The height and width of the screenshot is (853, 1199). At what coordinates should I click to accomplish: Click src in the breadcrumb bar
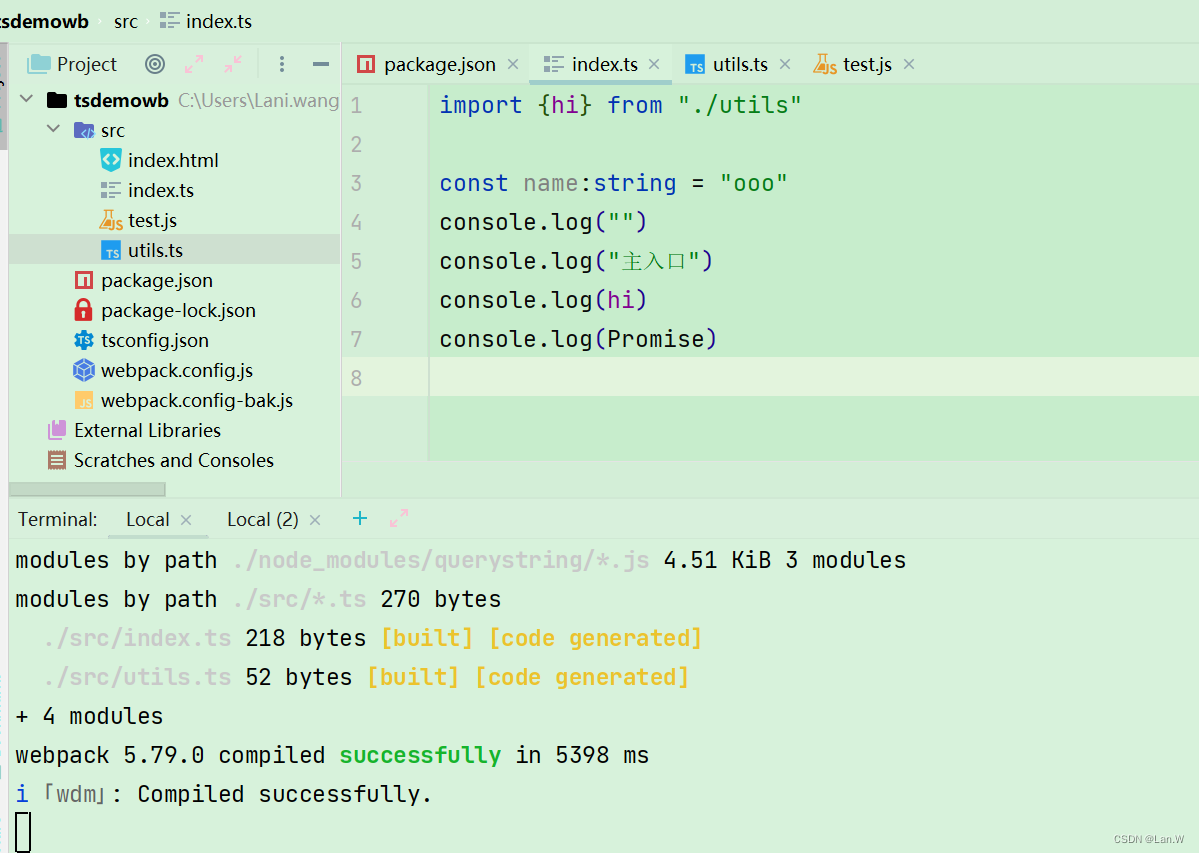click(x=126, y=20)
